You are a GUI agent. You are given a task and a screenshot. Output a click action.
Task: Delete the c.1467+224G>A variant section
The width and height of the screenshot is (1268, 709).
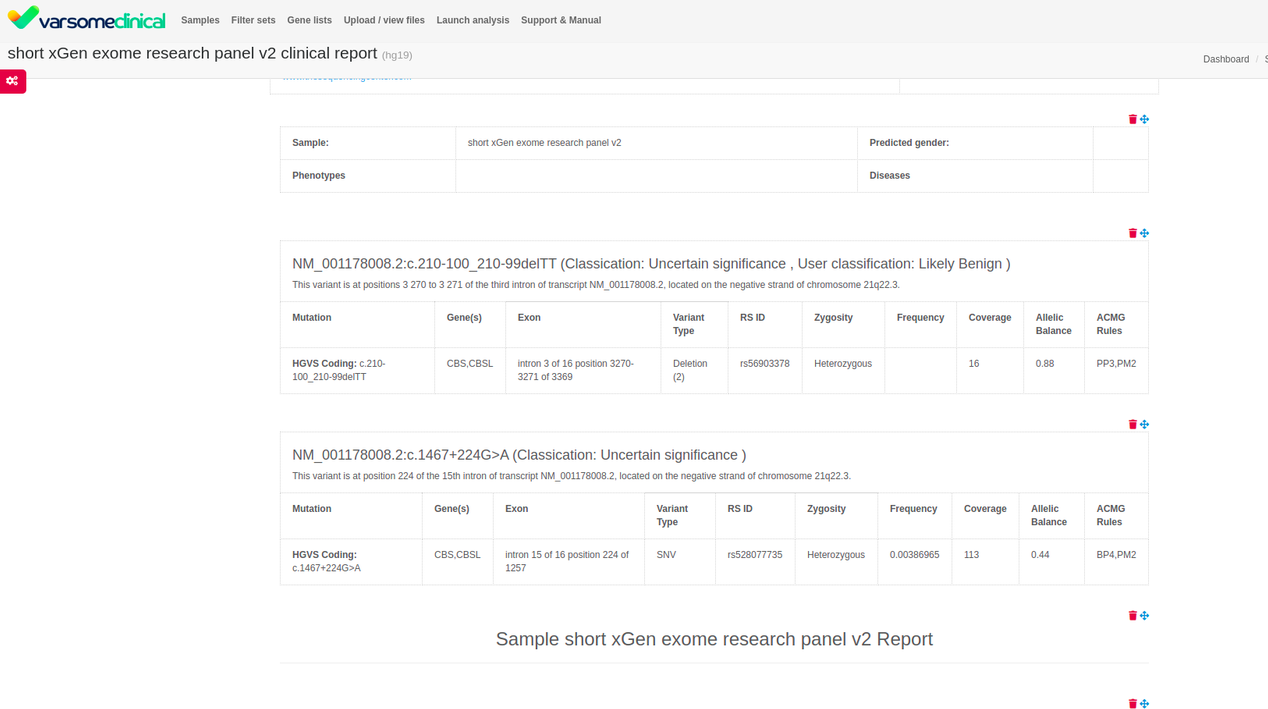1132,424
